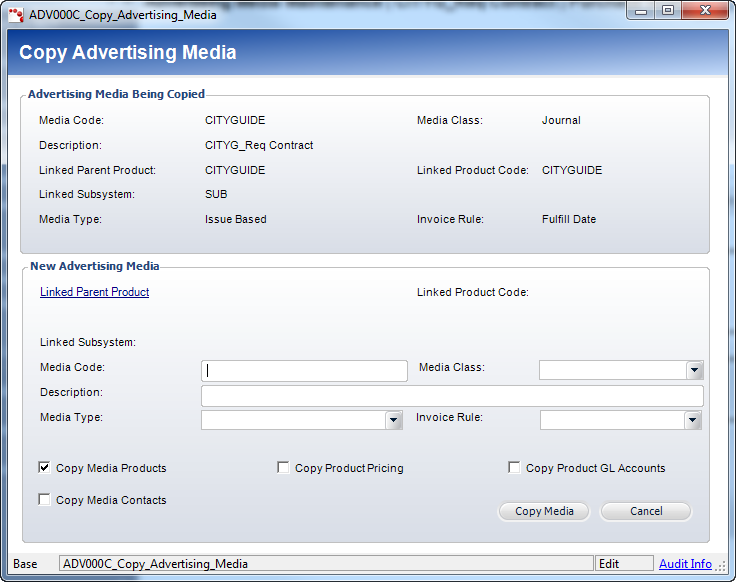736x582 pixels.
Task: Click the Issue Based media type value
Action: tap(236, 219)
